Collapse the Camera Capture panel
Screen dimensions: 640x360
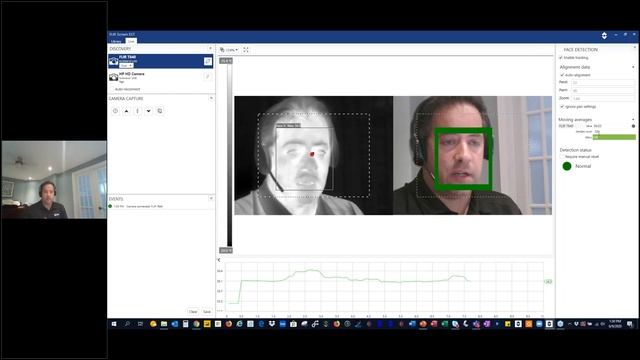(211, 98)
